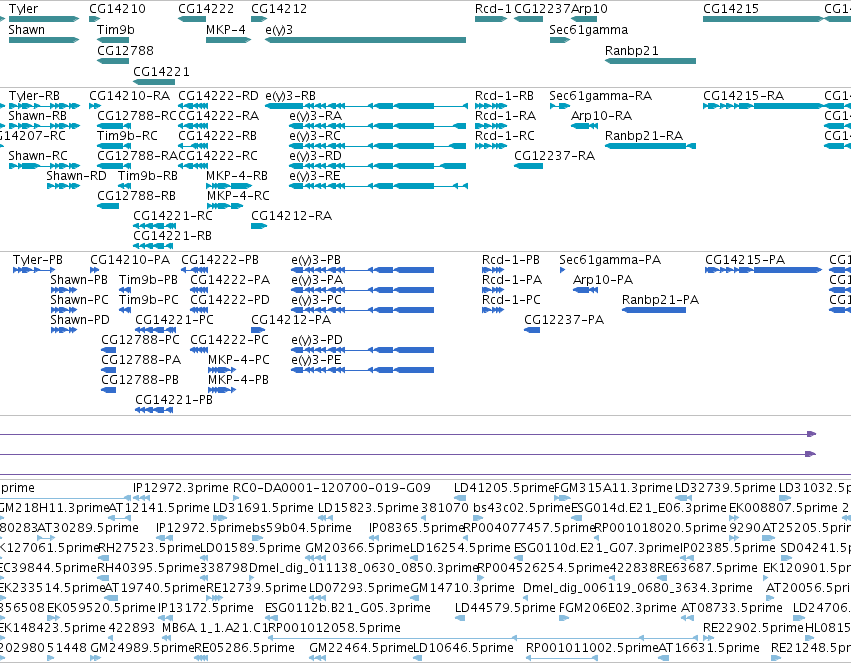Click the Ranbp21-PA protein label

[x=661, y=300]
